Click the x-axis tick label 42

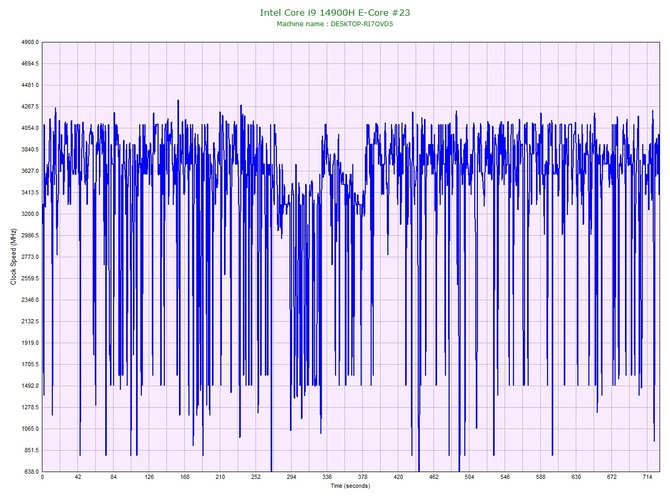pyautogui.click(x=78, y=477)
